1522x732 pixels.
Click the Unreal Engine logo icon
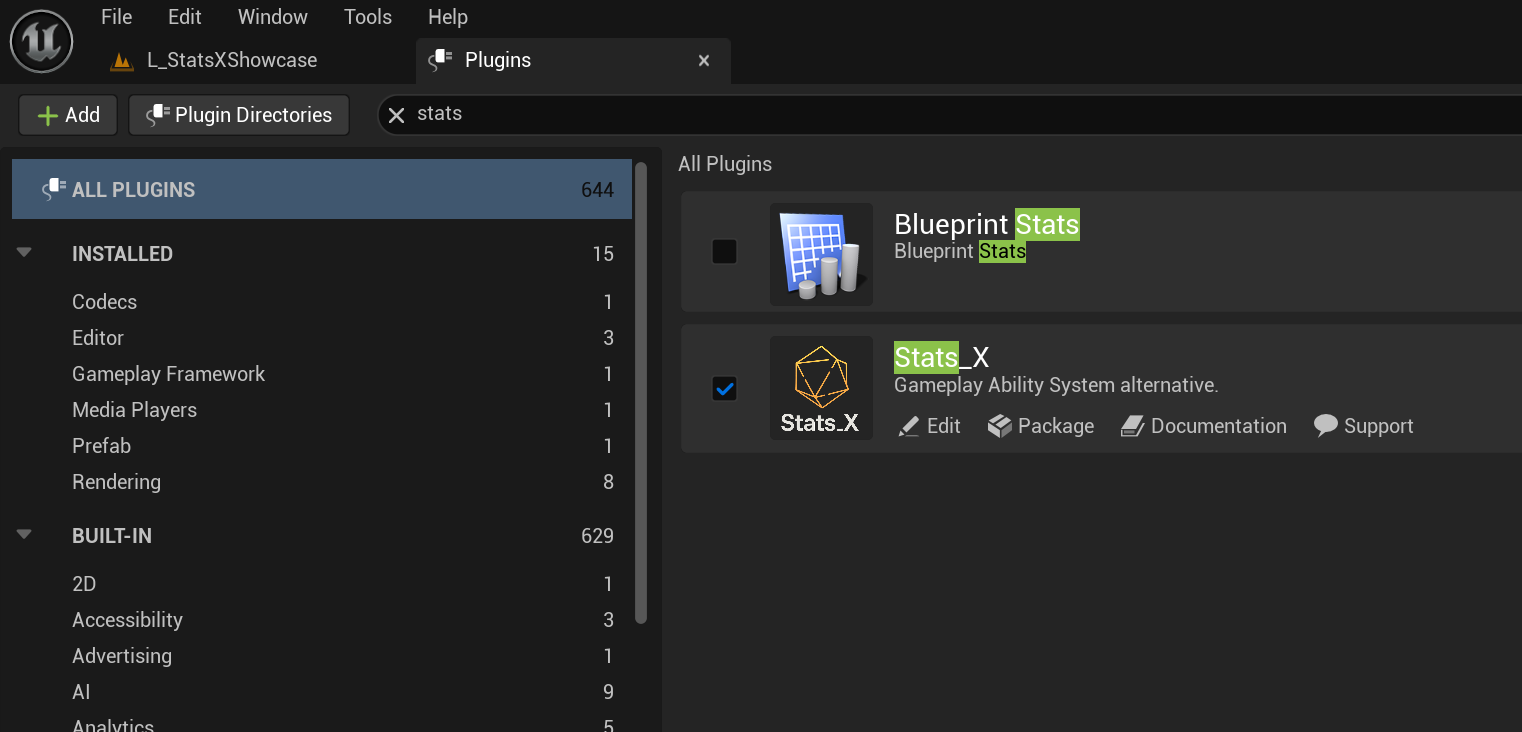(41, 41)
